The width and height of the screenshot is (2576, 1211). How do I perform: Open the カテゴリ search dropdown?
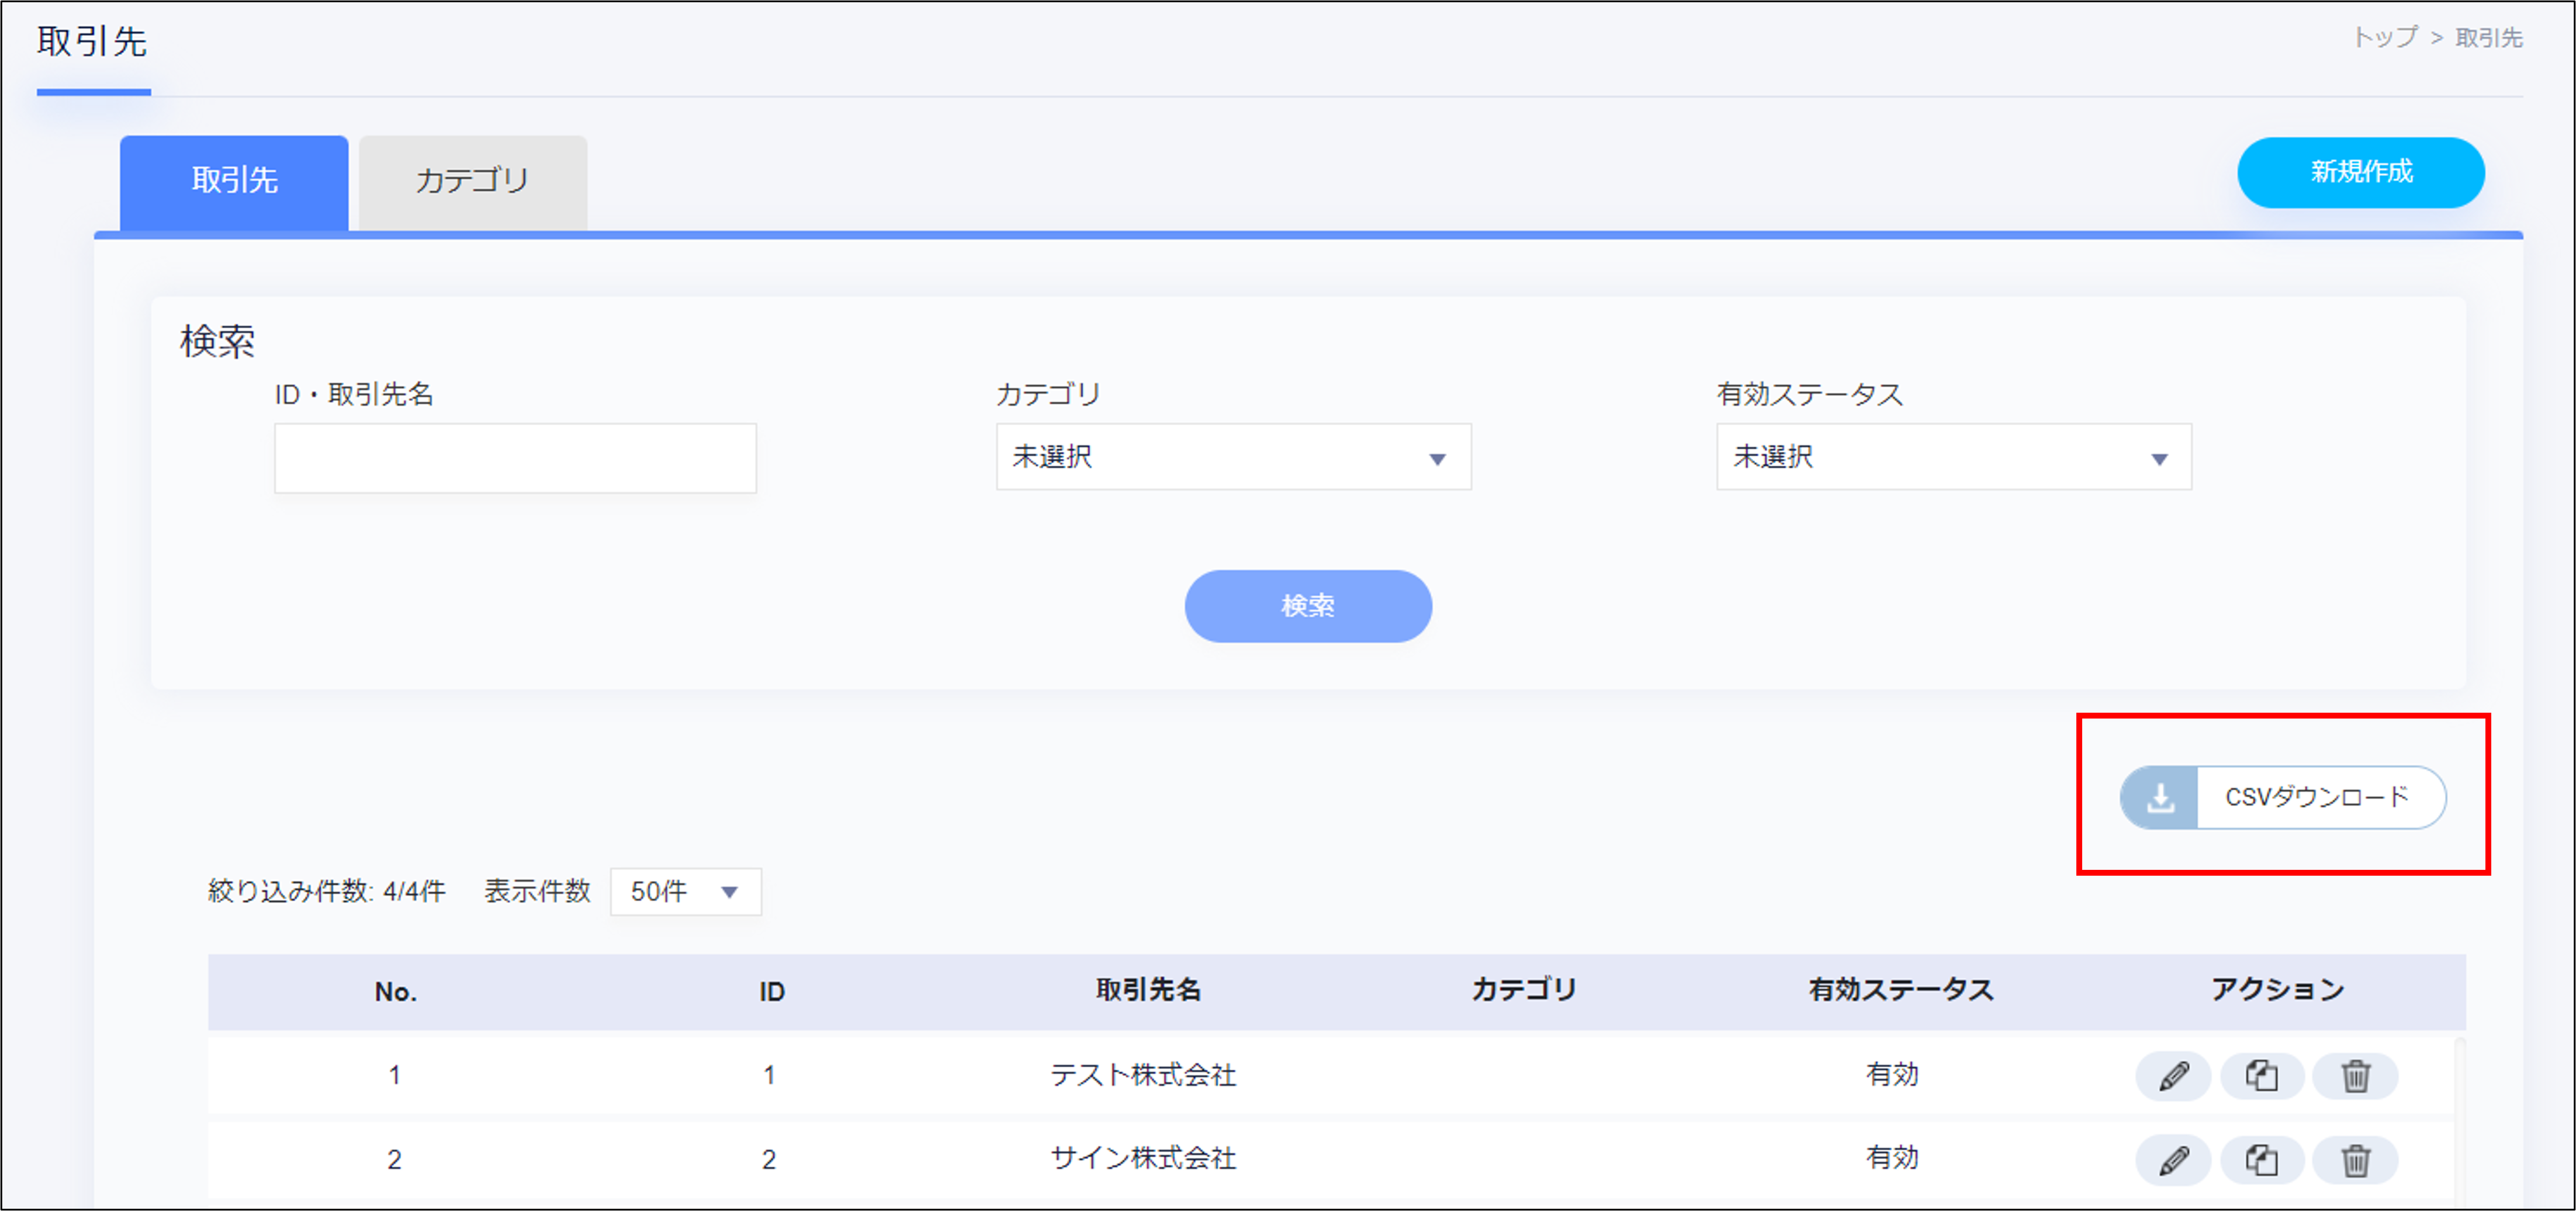[1232, 457]
